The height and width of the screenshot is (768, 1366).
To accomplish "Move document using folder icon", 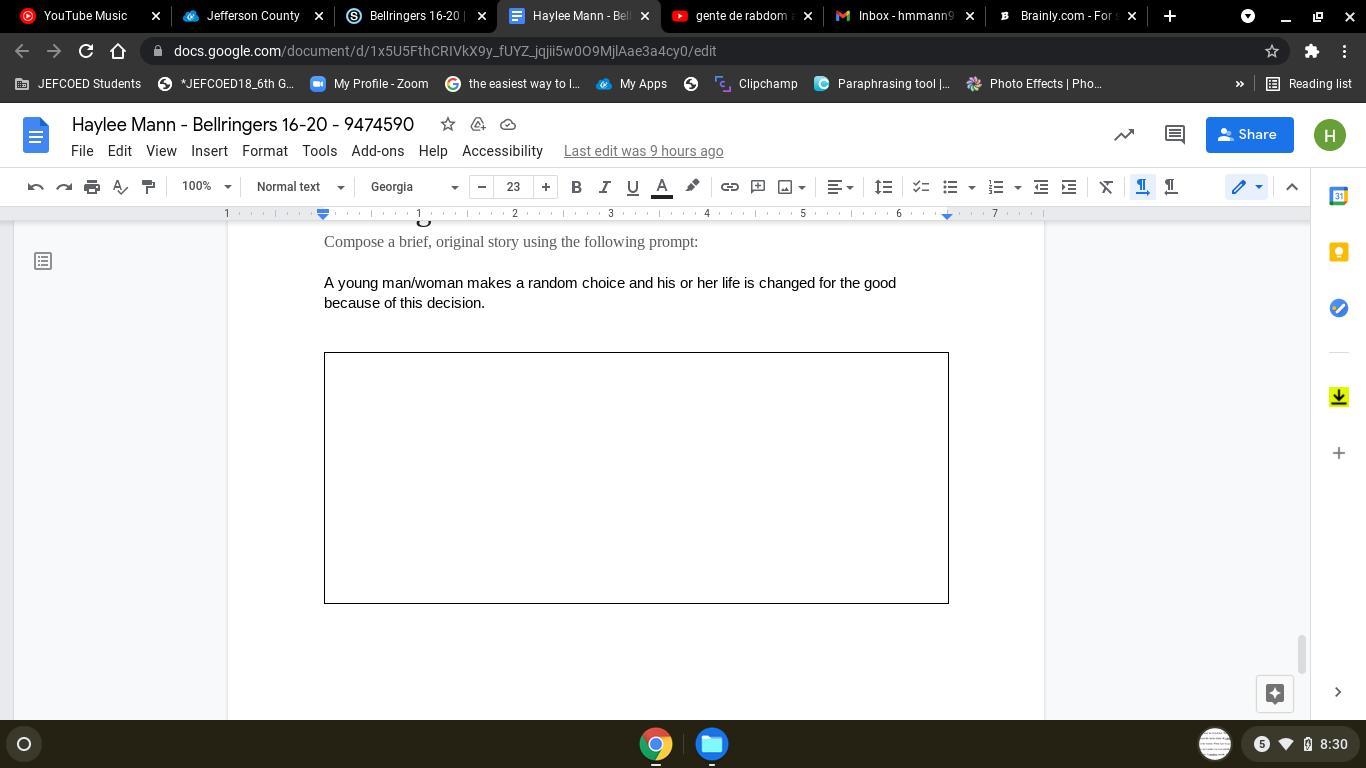I will pyautogui.click(x=478, y=125).
